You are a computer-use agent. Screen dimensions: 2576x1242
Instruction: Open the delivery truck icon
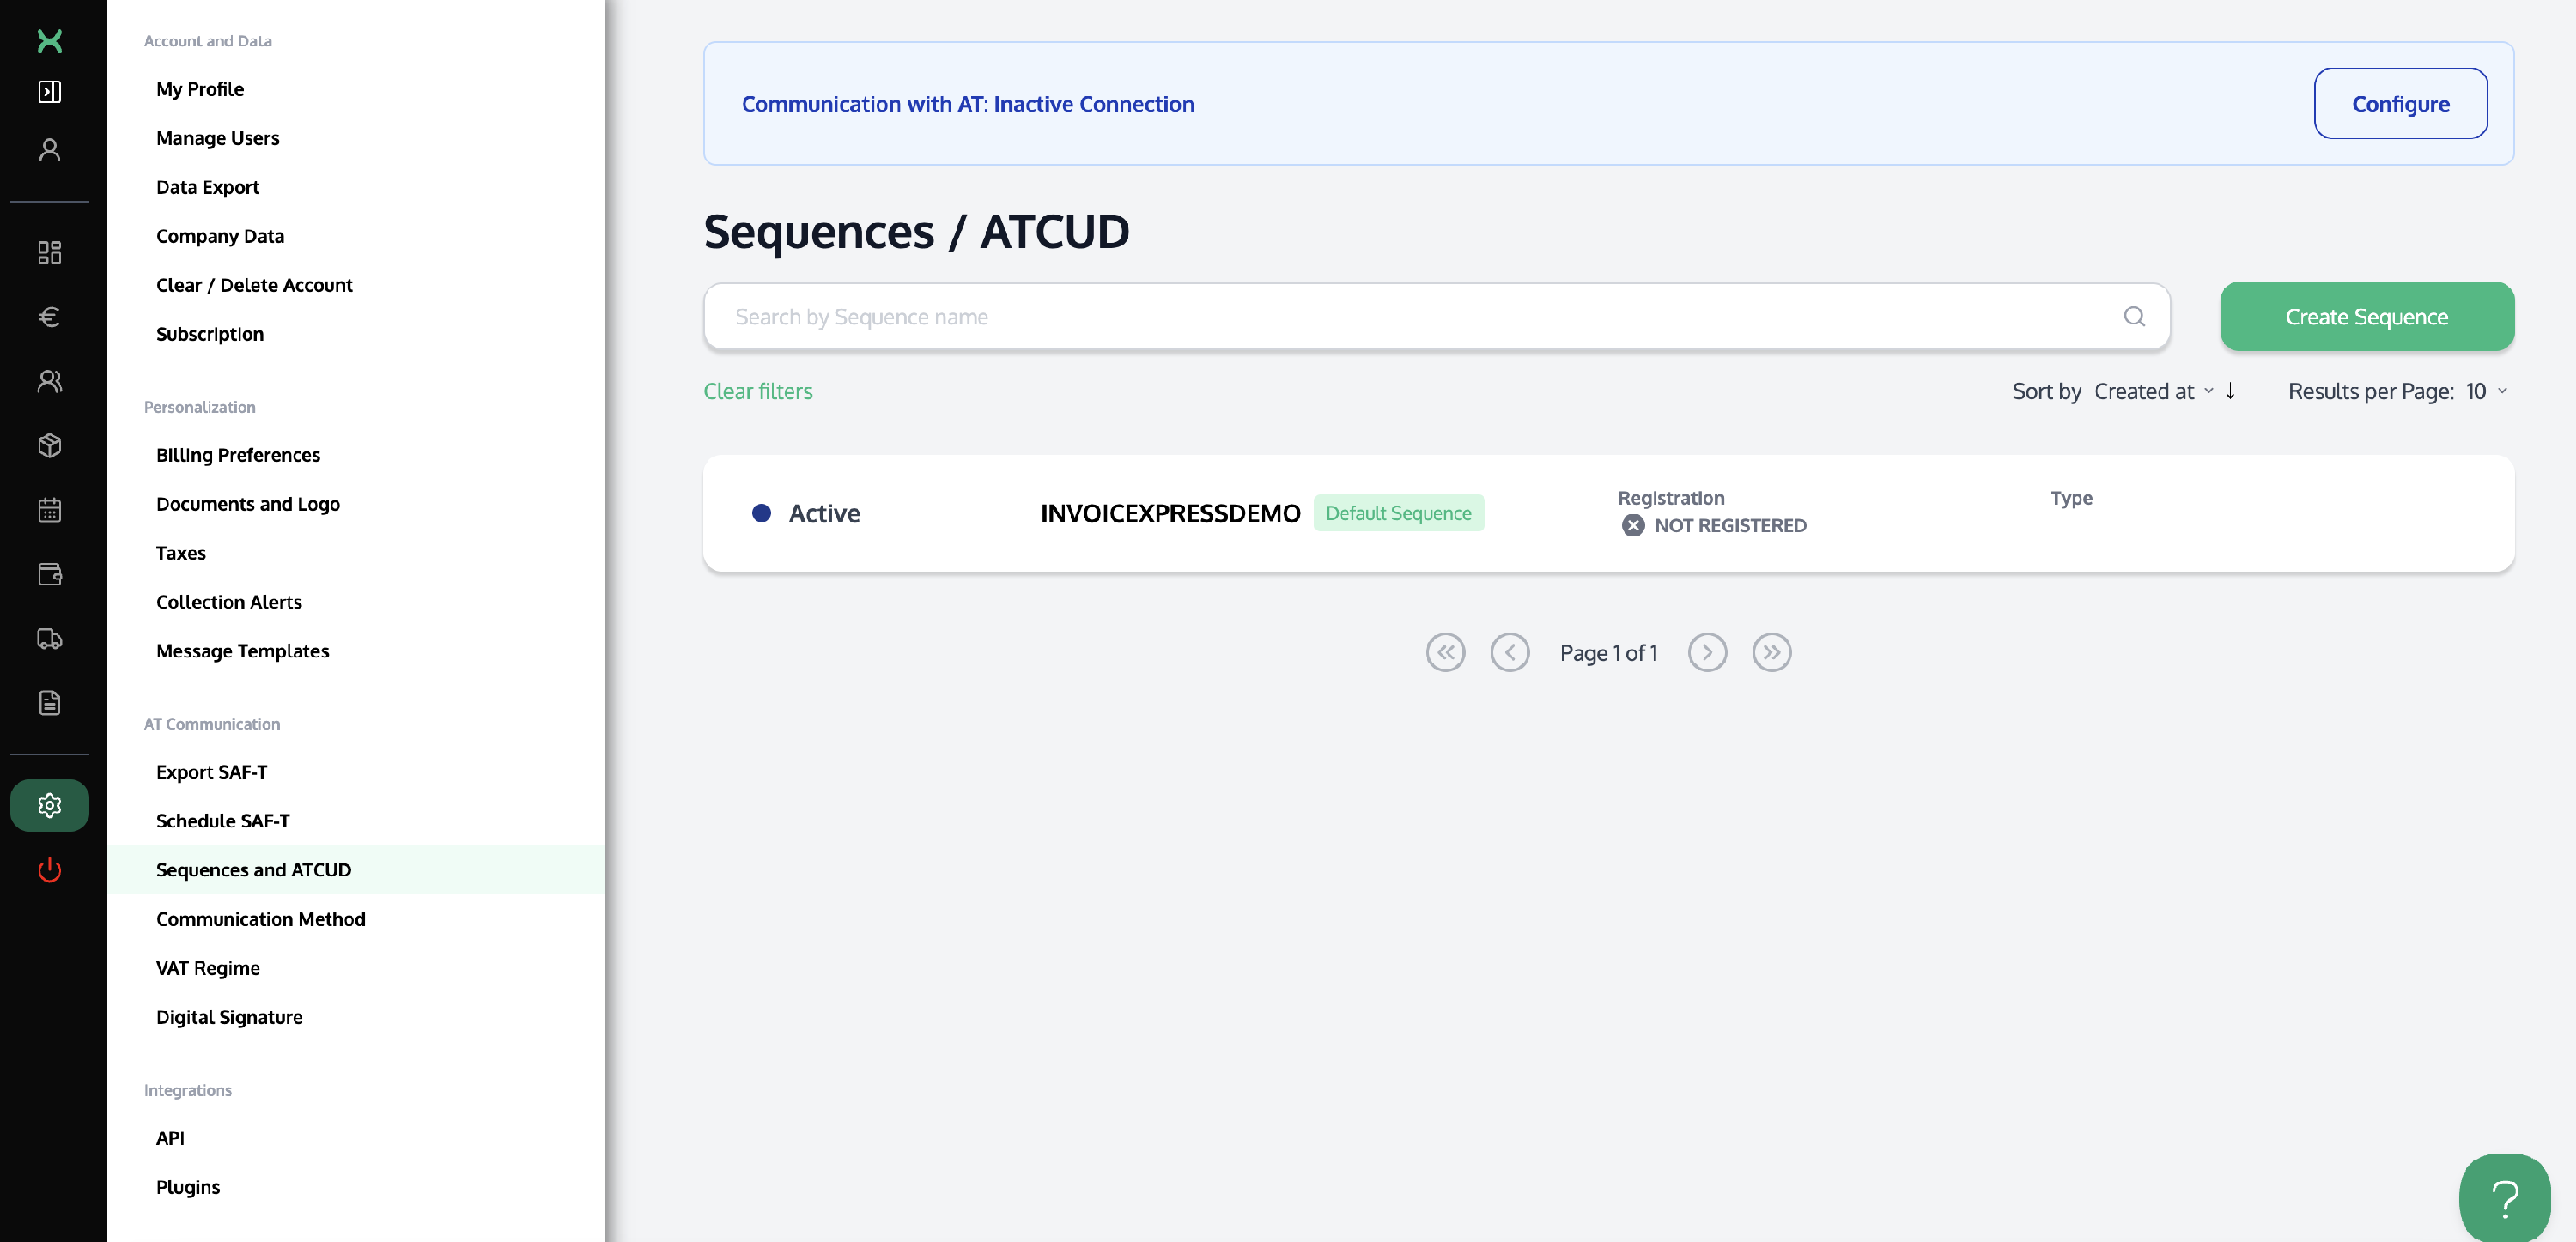49,639
